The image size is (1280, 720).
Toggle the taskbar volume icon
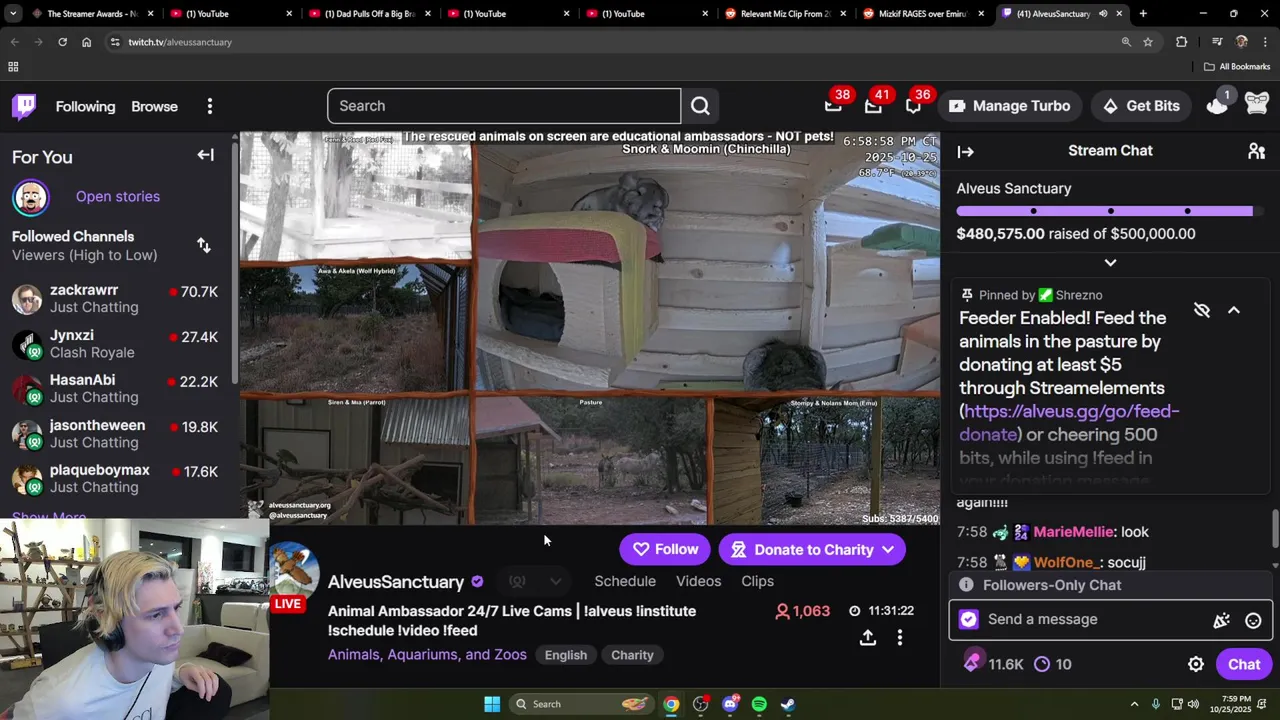[1193, 704]
